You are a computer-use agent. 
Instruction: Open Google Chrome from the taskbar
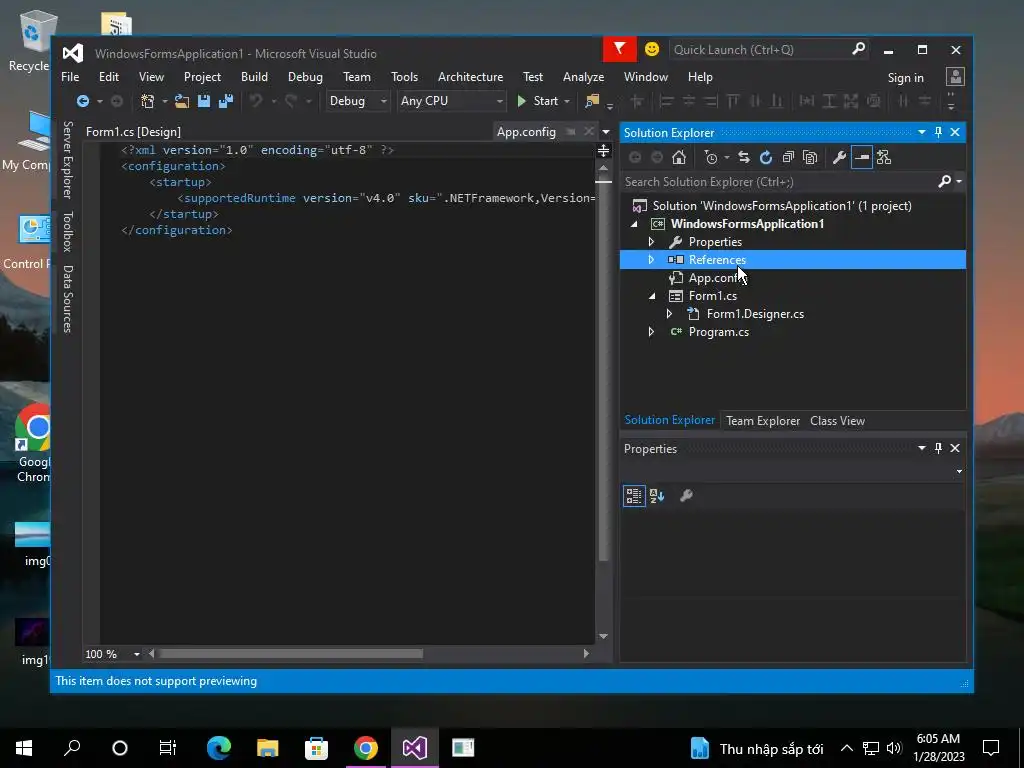[366, 748]
